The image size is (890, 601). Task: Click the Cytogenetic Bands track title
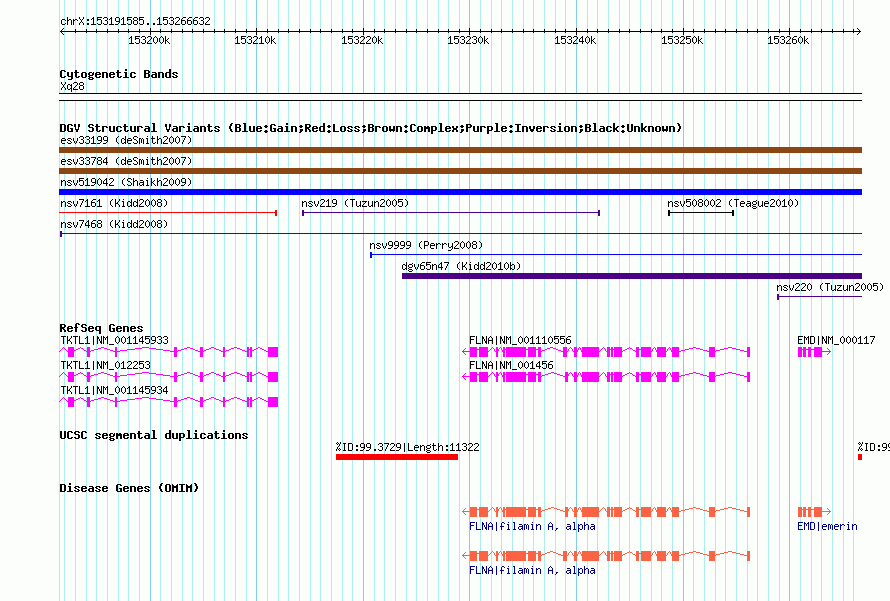[119, 74]
